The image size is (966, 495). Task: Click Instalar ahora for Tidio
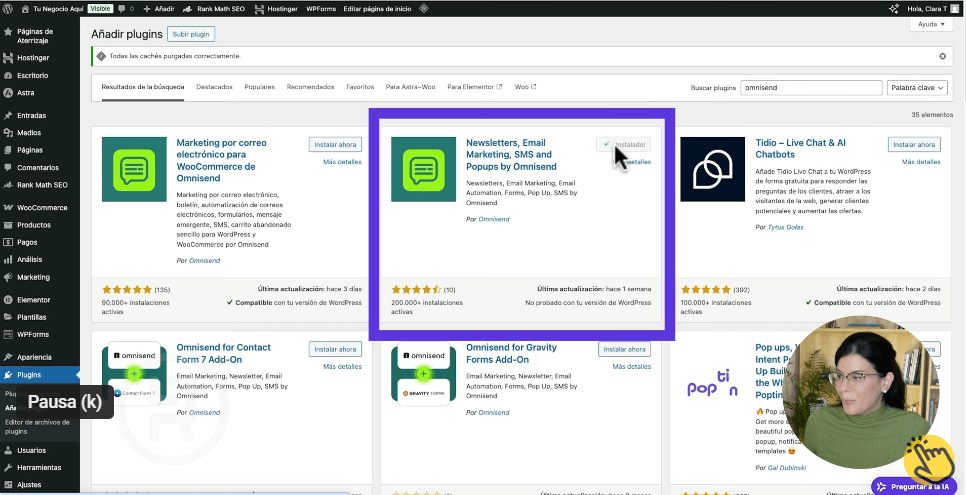click(914, 144)
